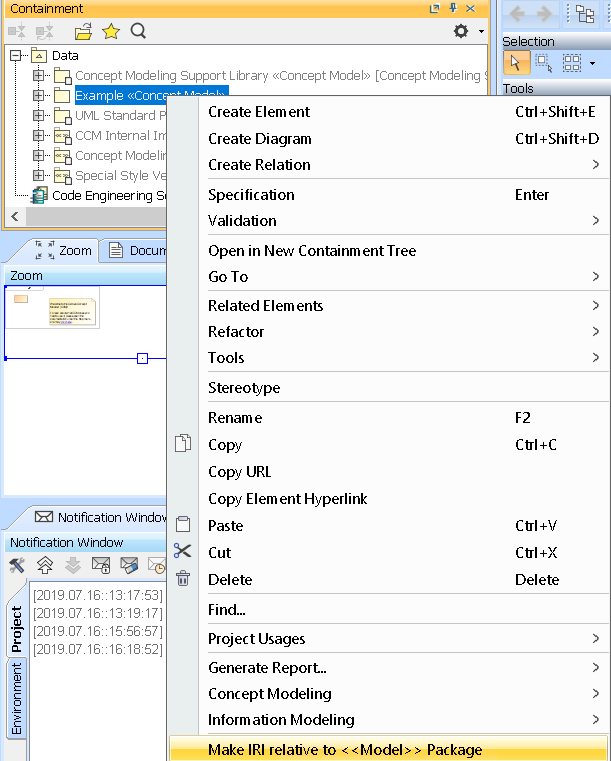Click the down double-arrow icon in Notification toolbar
Image resolution: width=611 pixels, height=761 pixels.
73,565
